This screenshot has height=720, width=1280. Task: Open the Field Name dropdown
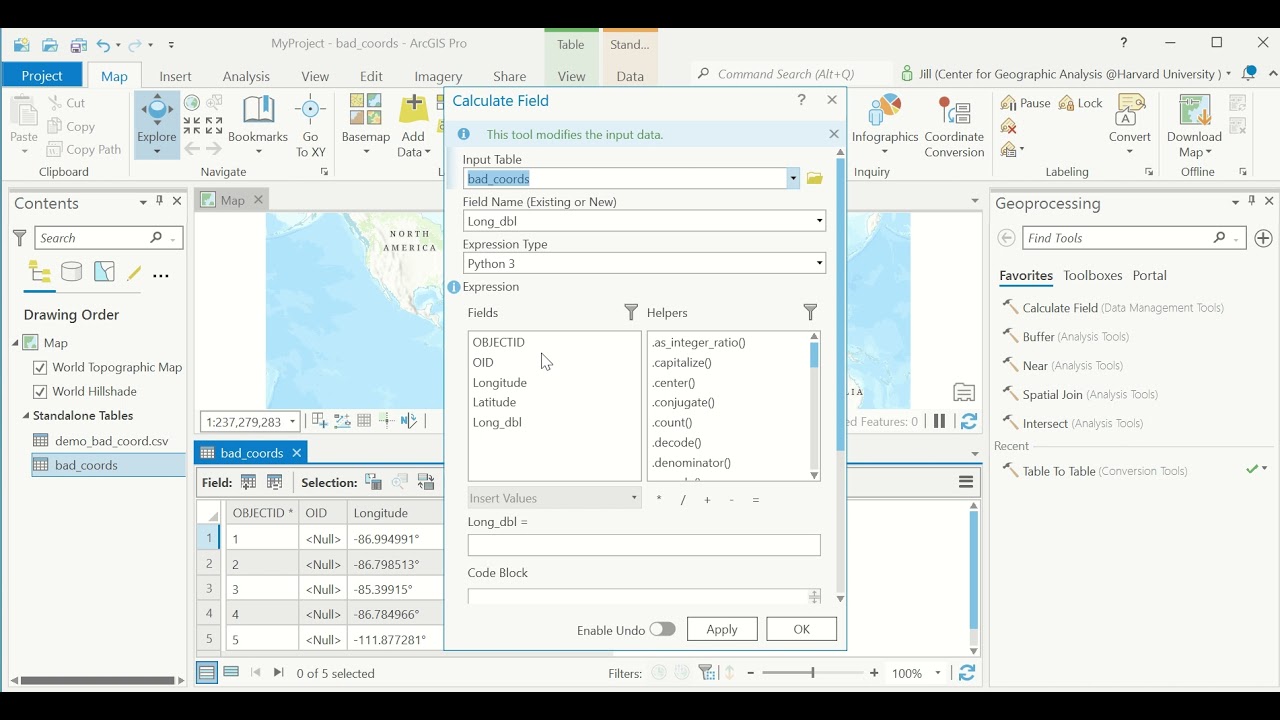(819, 221)
